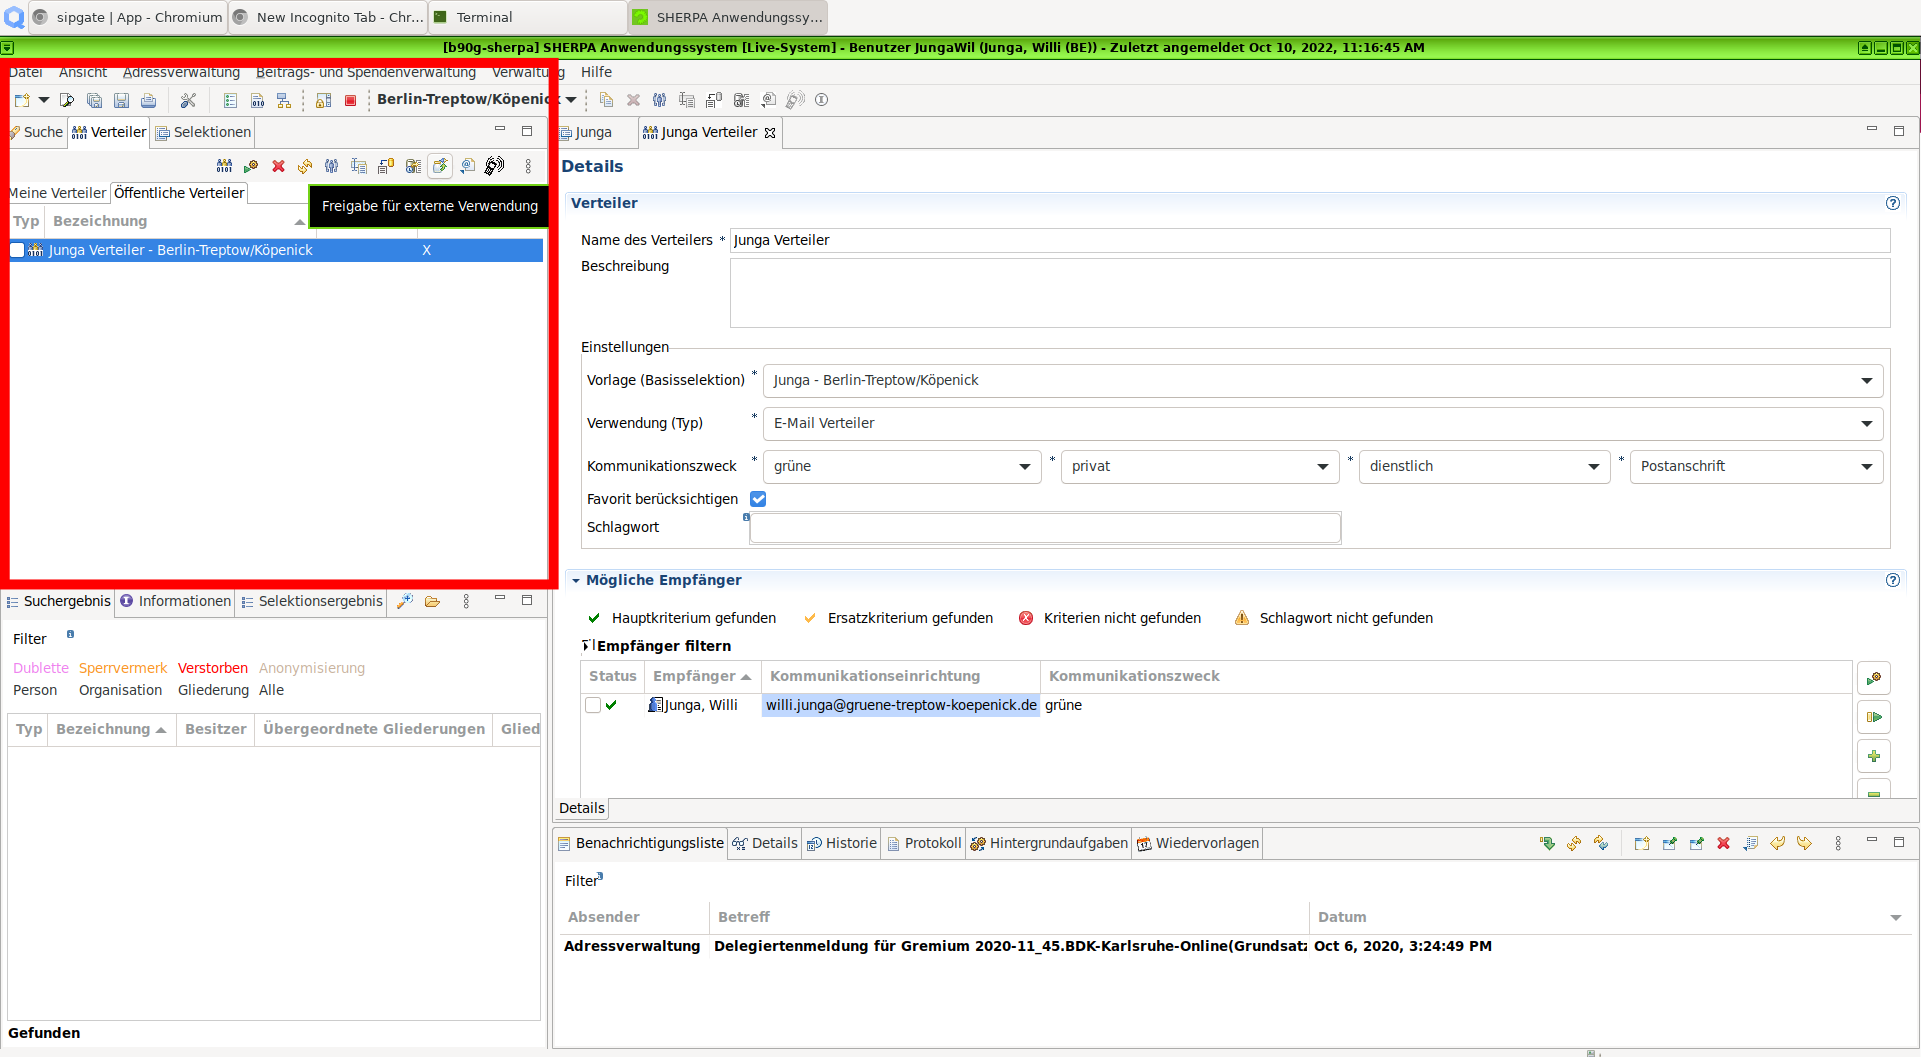Image resolution: width=1921 pixels, height=1057 pixels.
Task: Select the Delegiertenmeldung notification row
Action: (1235, 946)
